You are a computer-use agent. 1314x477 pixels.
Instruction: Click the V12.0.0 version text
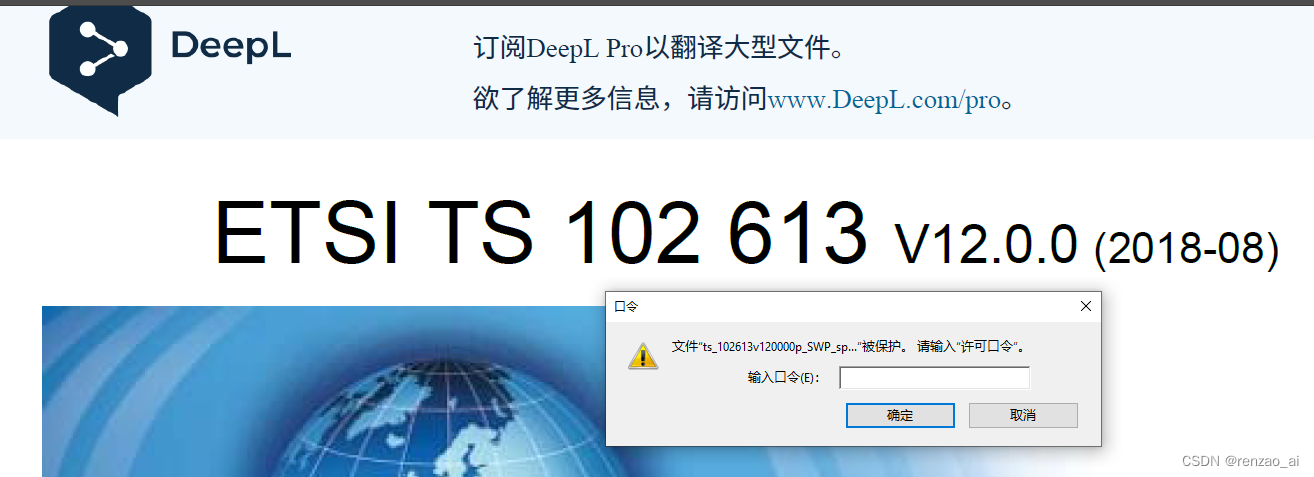pos(986,243)
